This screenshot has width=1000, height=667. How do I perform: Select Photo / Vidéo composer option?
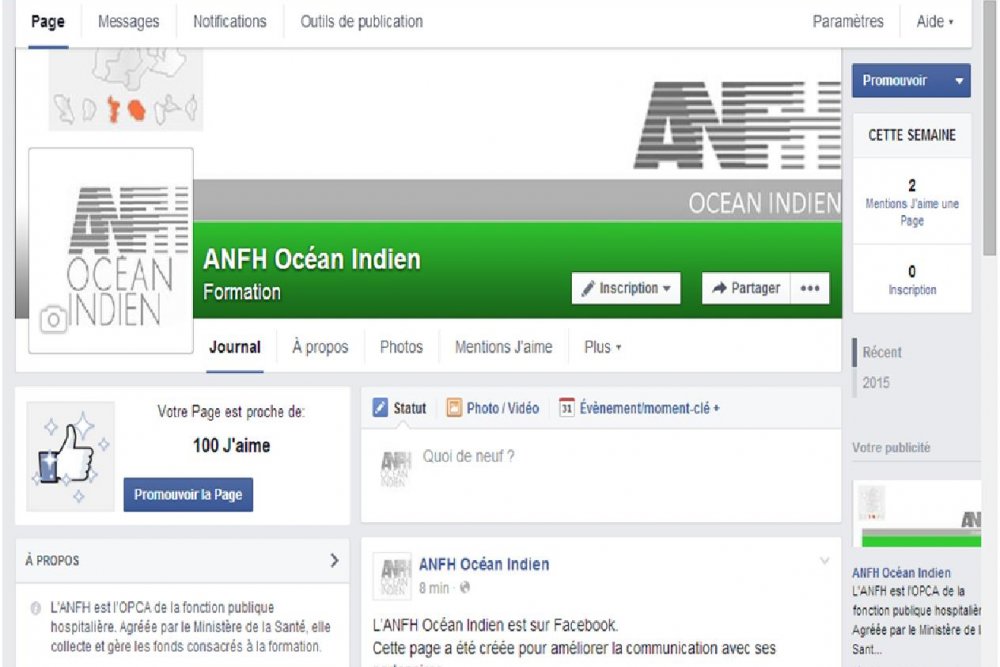[x=493, y=407]
